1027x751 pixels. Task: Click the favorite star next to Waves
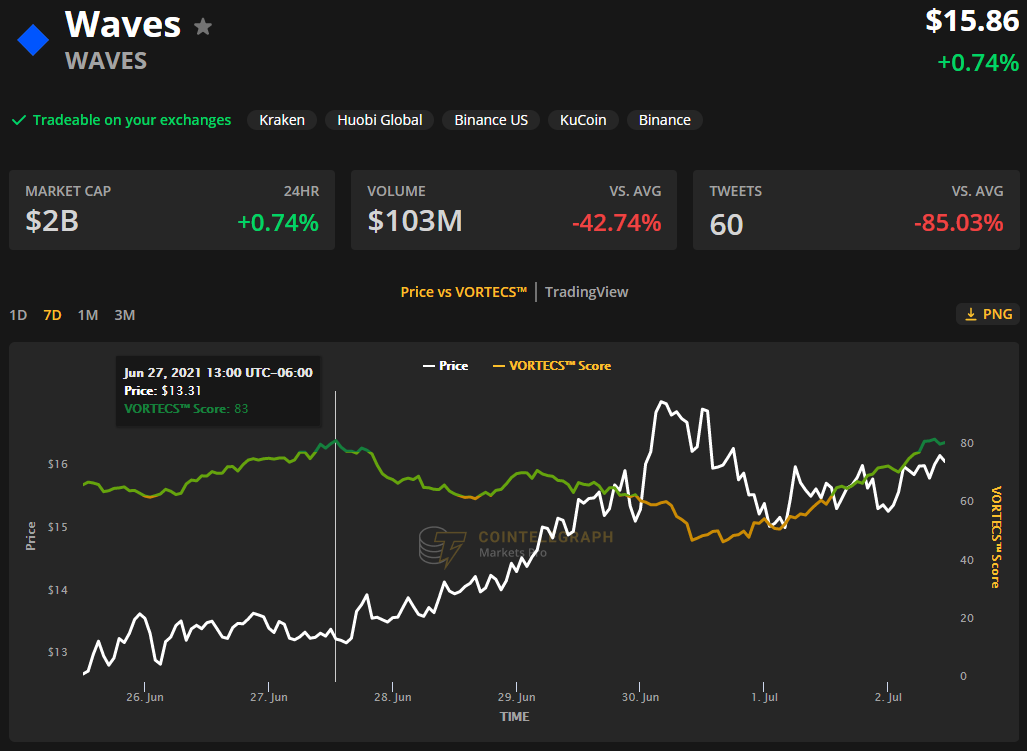click(x=203, y=27)
